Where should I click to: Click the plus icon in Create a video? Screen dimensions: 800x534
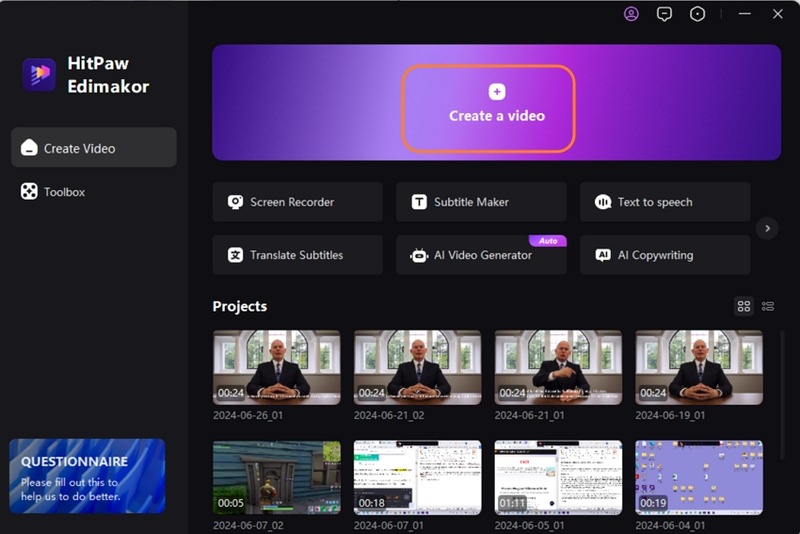(x=497, y=92)
